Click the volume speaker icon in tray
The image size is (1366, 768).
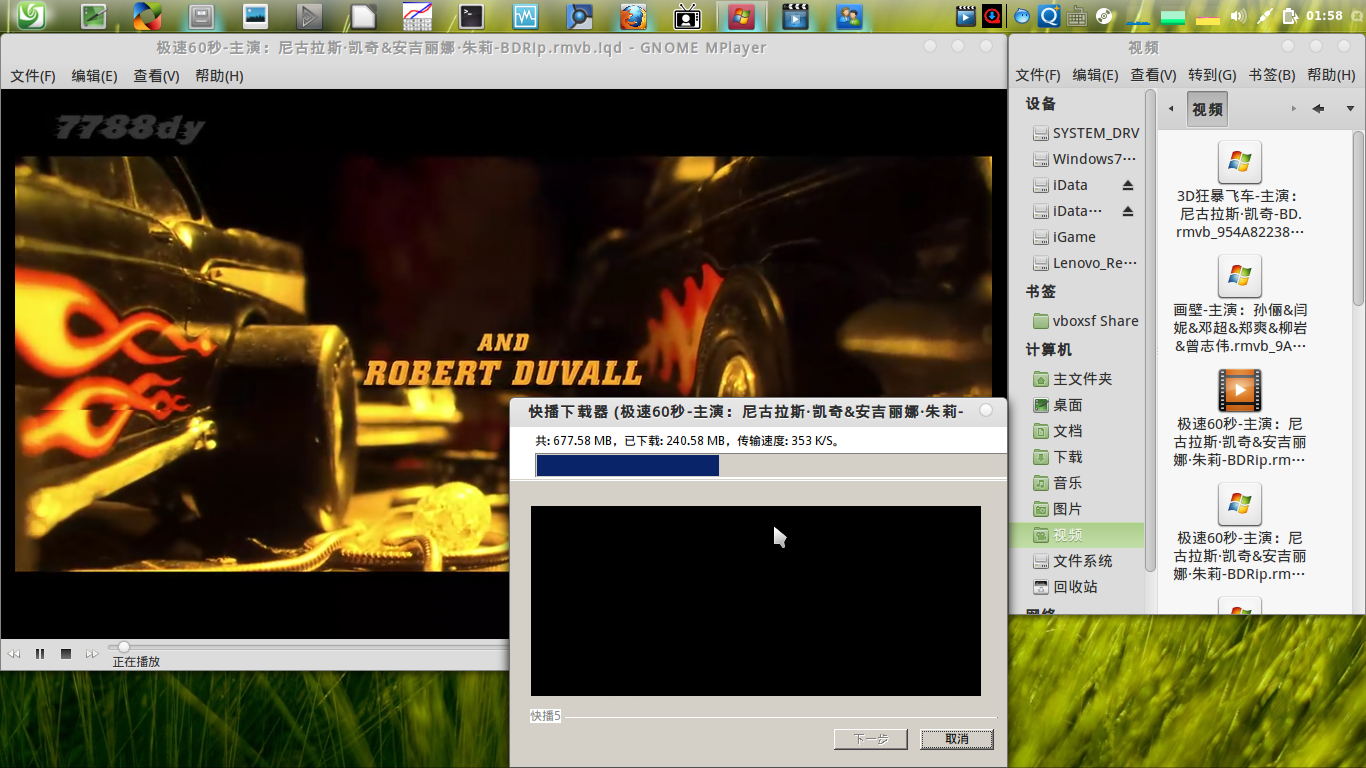point(1238,15)
